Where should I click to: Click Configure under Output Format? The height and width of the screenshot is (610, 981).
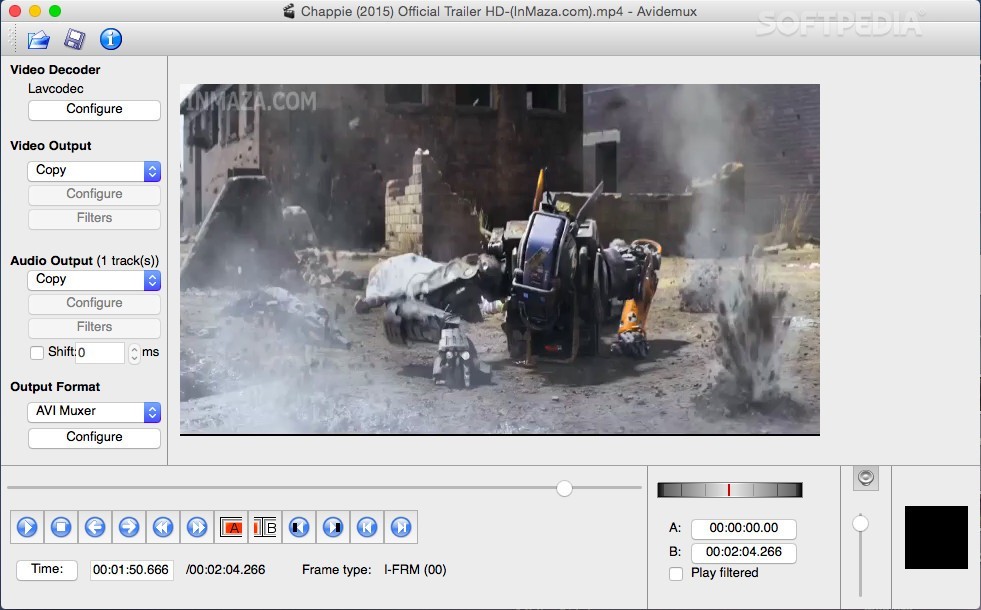coord(94,437)
